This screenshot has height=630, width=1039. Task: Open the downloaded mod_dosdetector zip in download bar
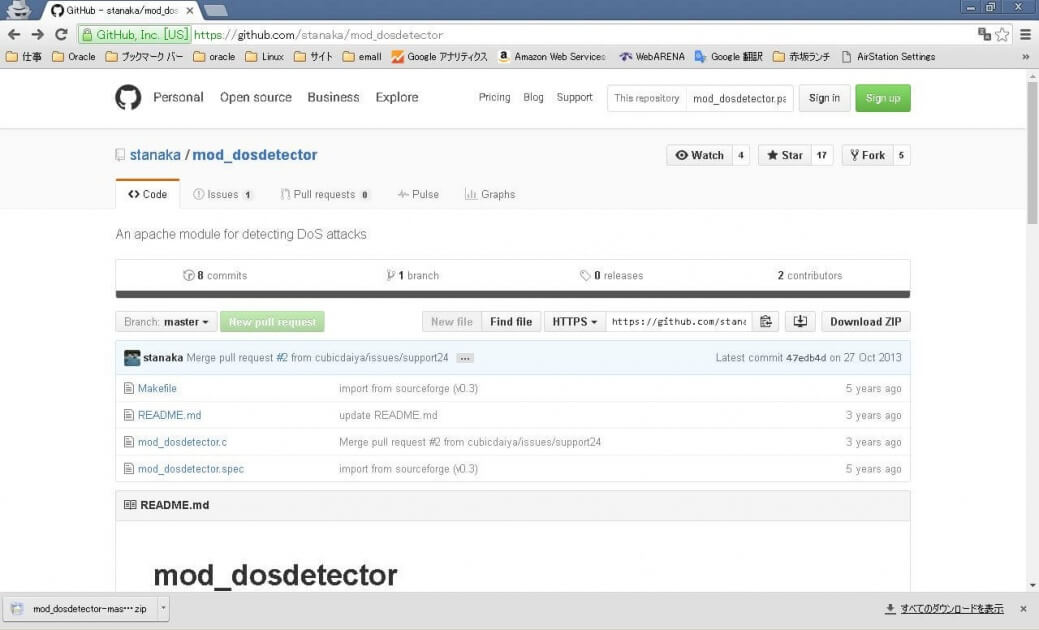(80, 608)
